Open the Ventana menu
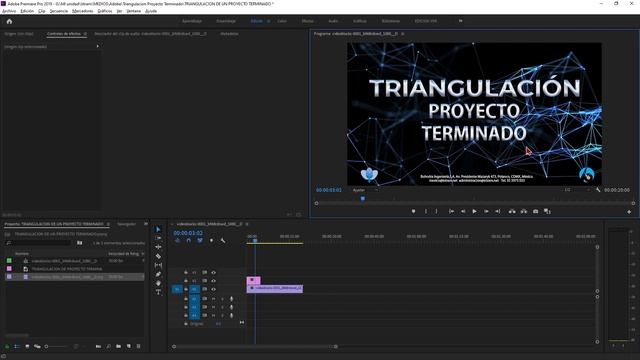This screenshot has width=640, height=360. [133, 11]
